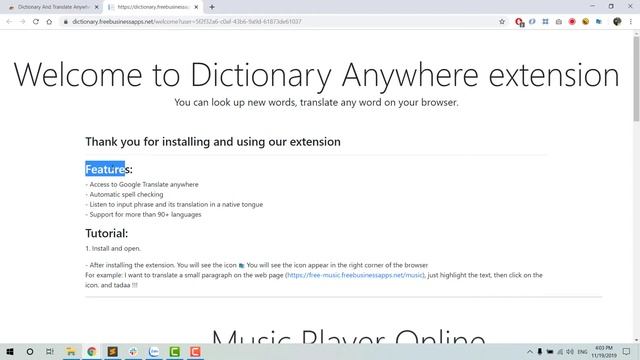Open Task View on taskbar
The height and width of the screenshot is (360, 640).
pos(50,351)
